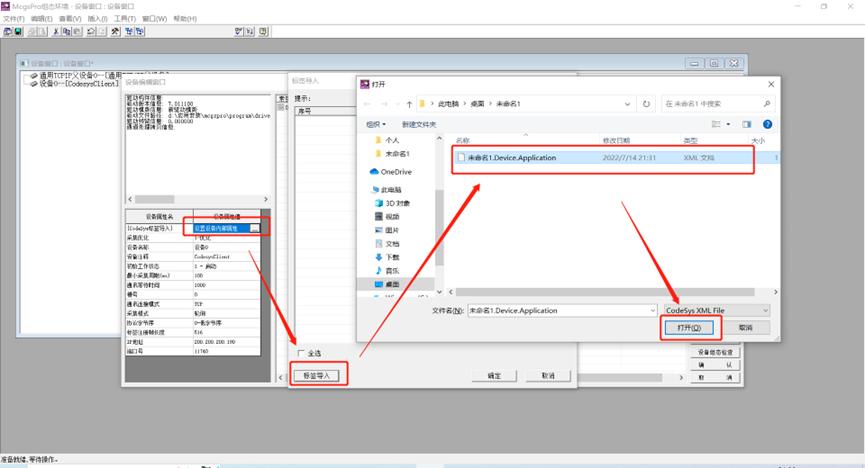
Task: Click the tools hammer icon in toolbar
Action: pyautogui.click(x=115, y=31)
